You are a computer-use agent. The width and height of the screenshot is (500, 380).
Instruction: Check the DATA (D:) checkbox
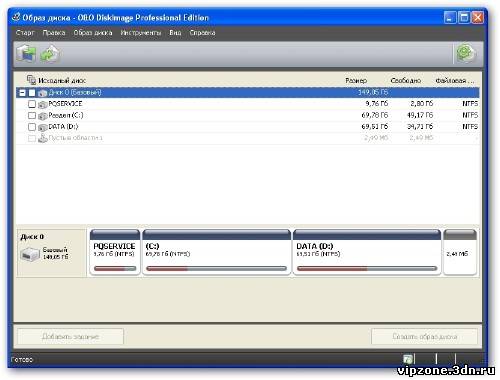pyautogui.click(x=32, y=127)
